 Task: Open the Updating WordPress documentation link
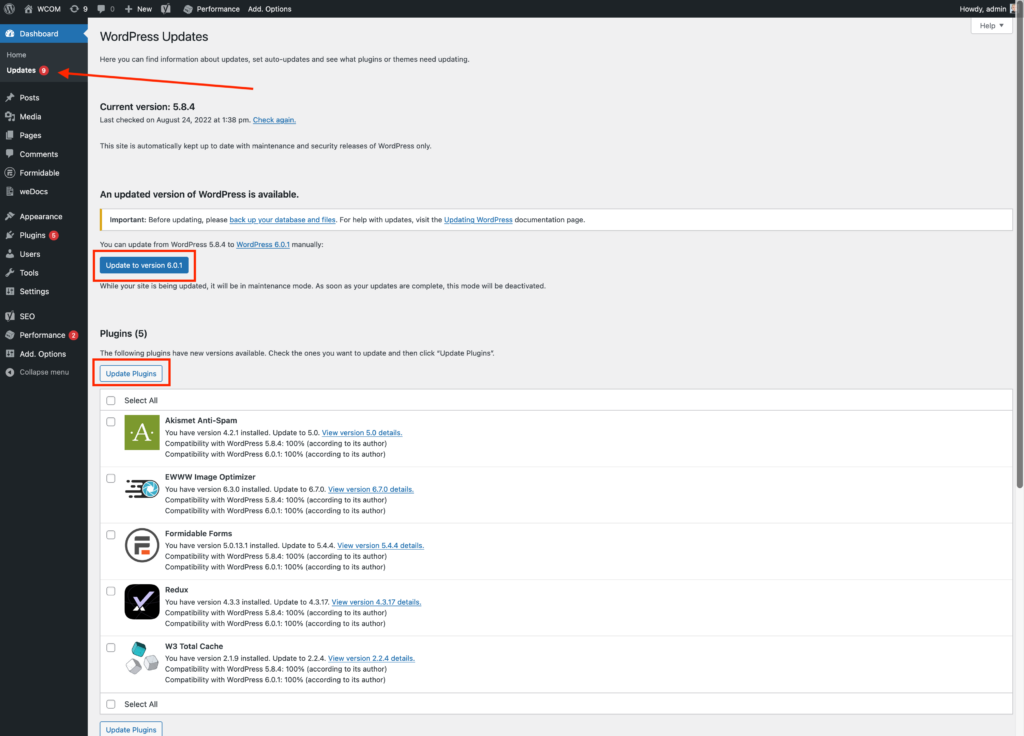(x=478, y=219)
